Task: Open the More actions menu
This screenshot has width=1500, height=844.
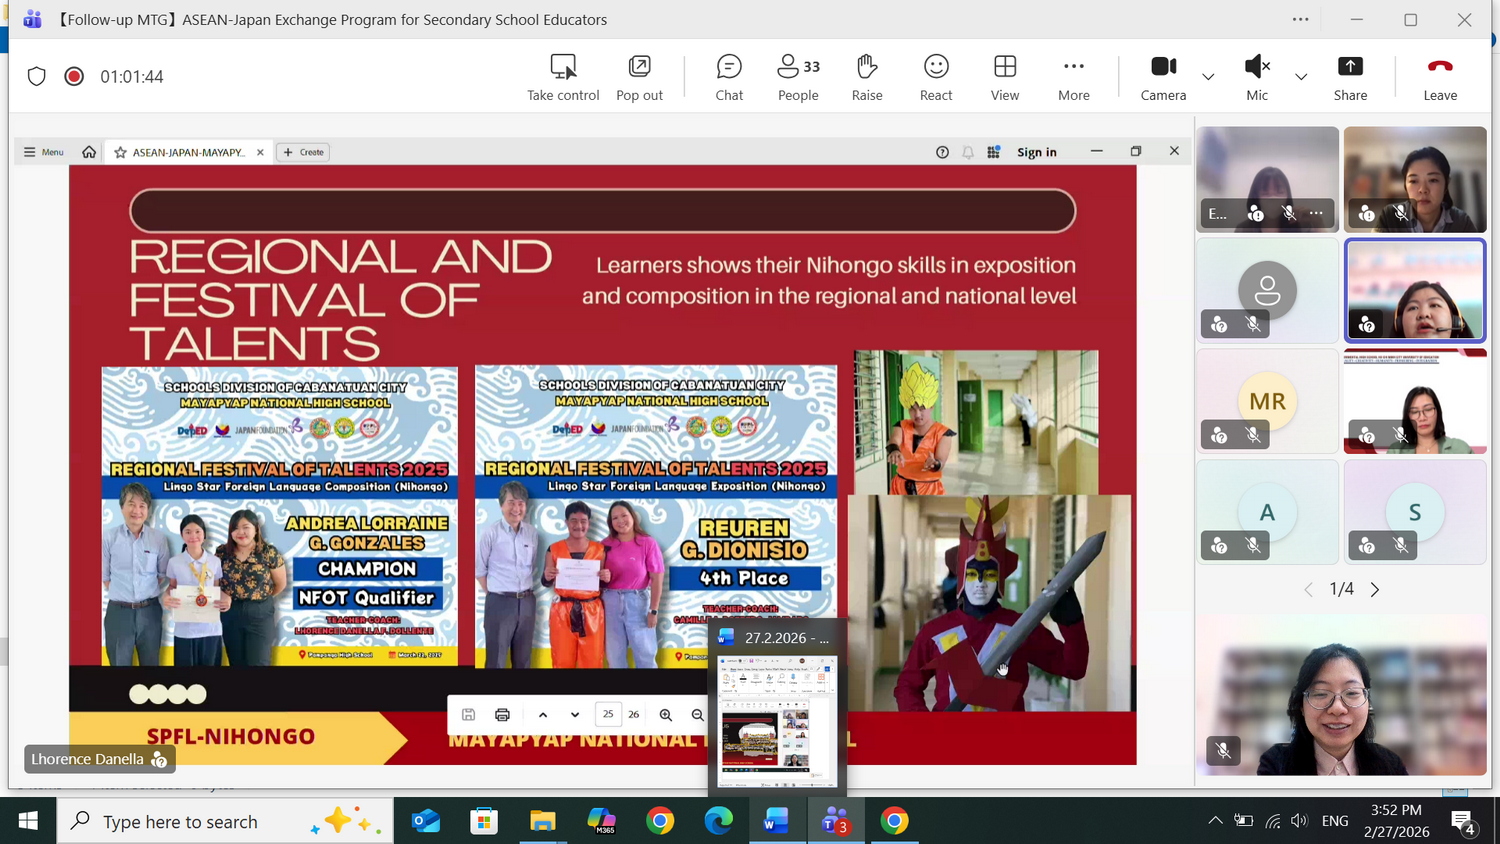Action: tap(1074, 77)
